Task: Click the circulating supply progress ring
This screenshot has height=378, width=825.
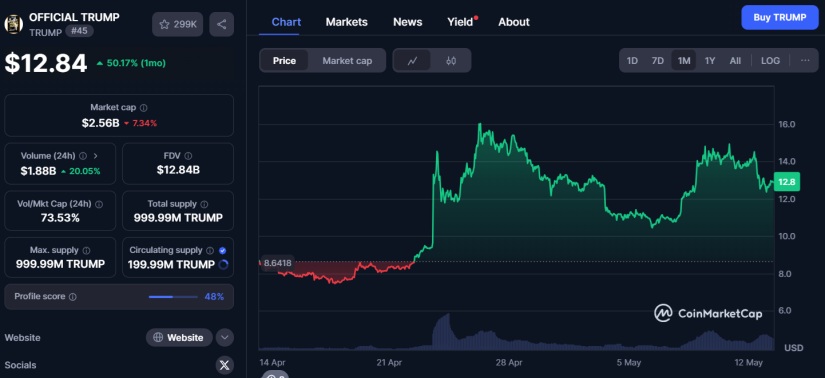Action: 223,264
